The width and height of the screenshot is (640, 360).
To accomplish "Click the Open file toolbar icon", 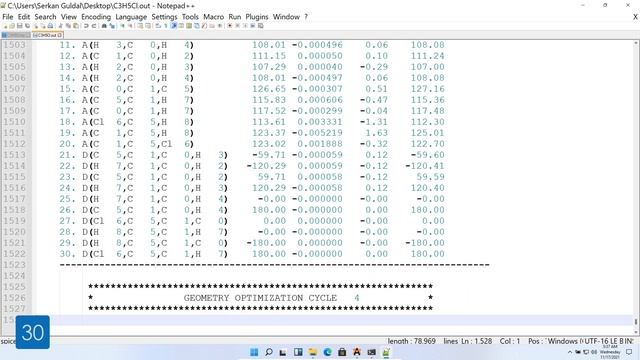I will click(x=12, y=26).
